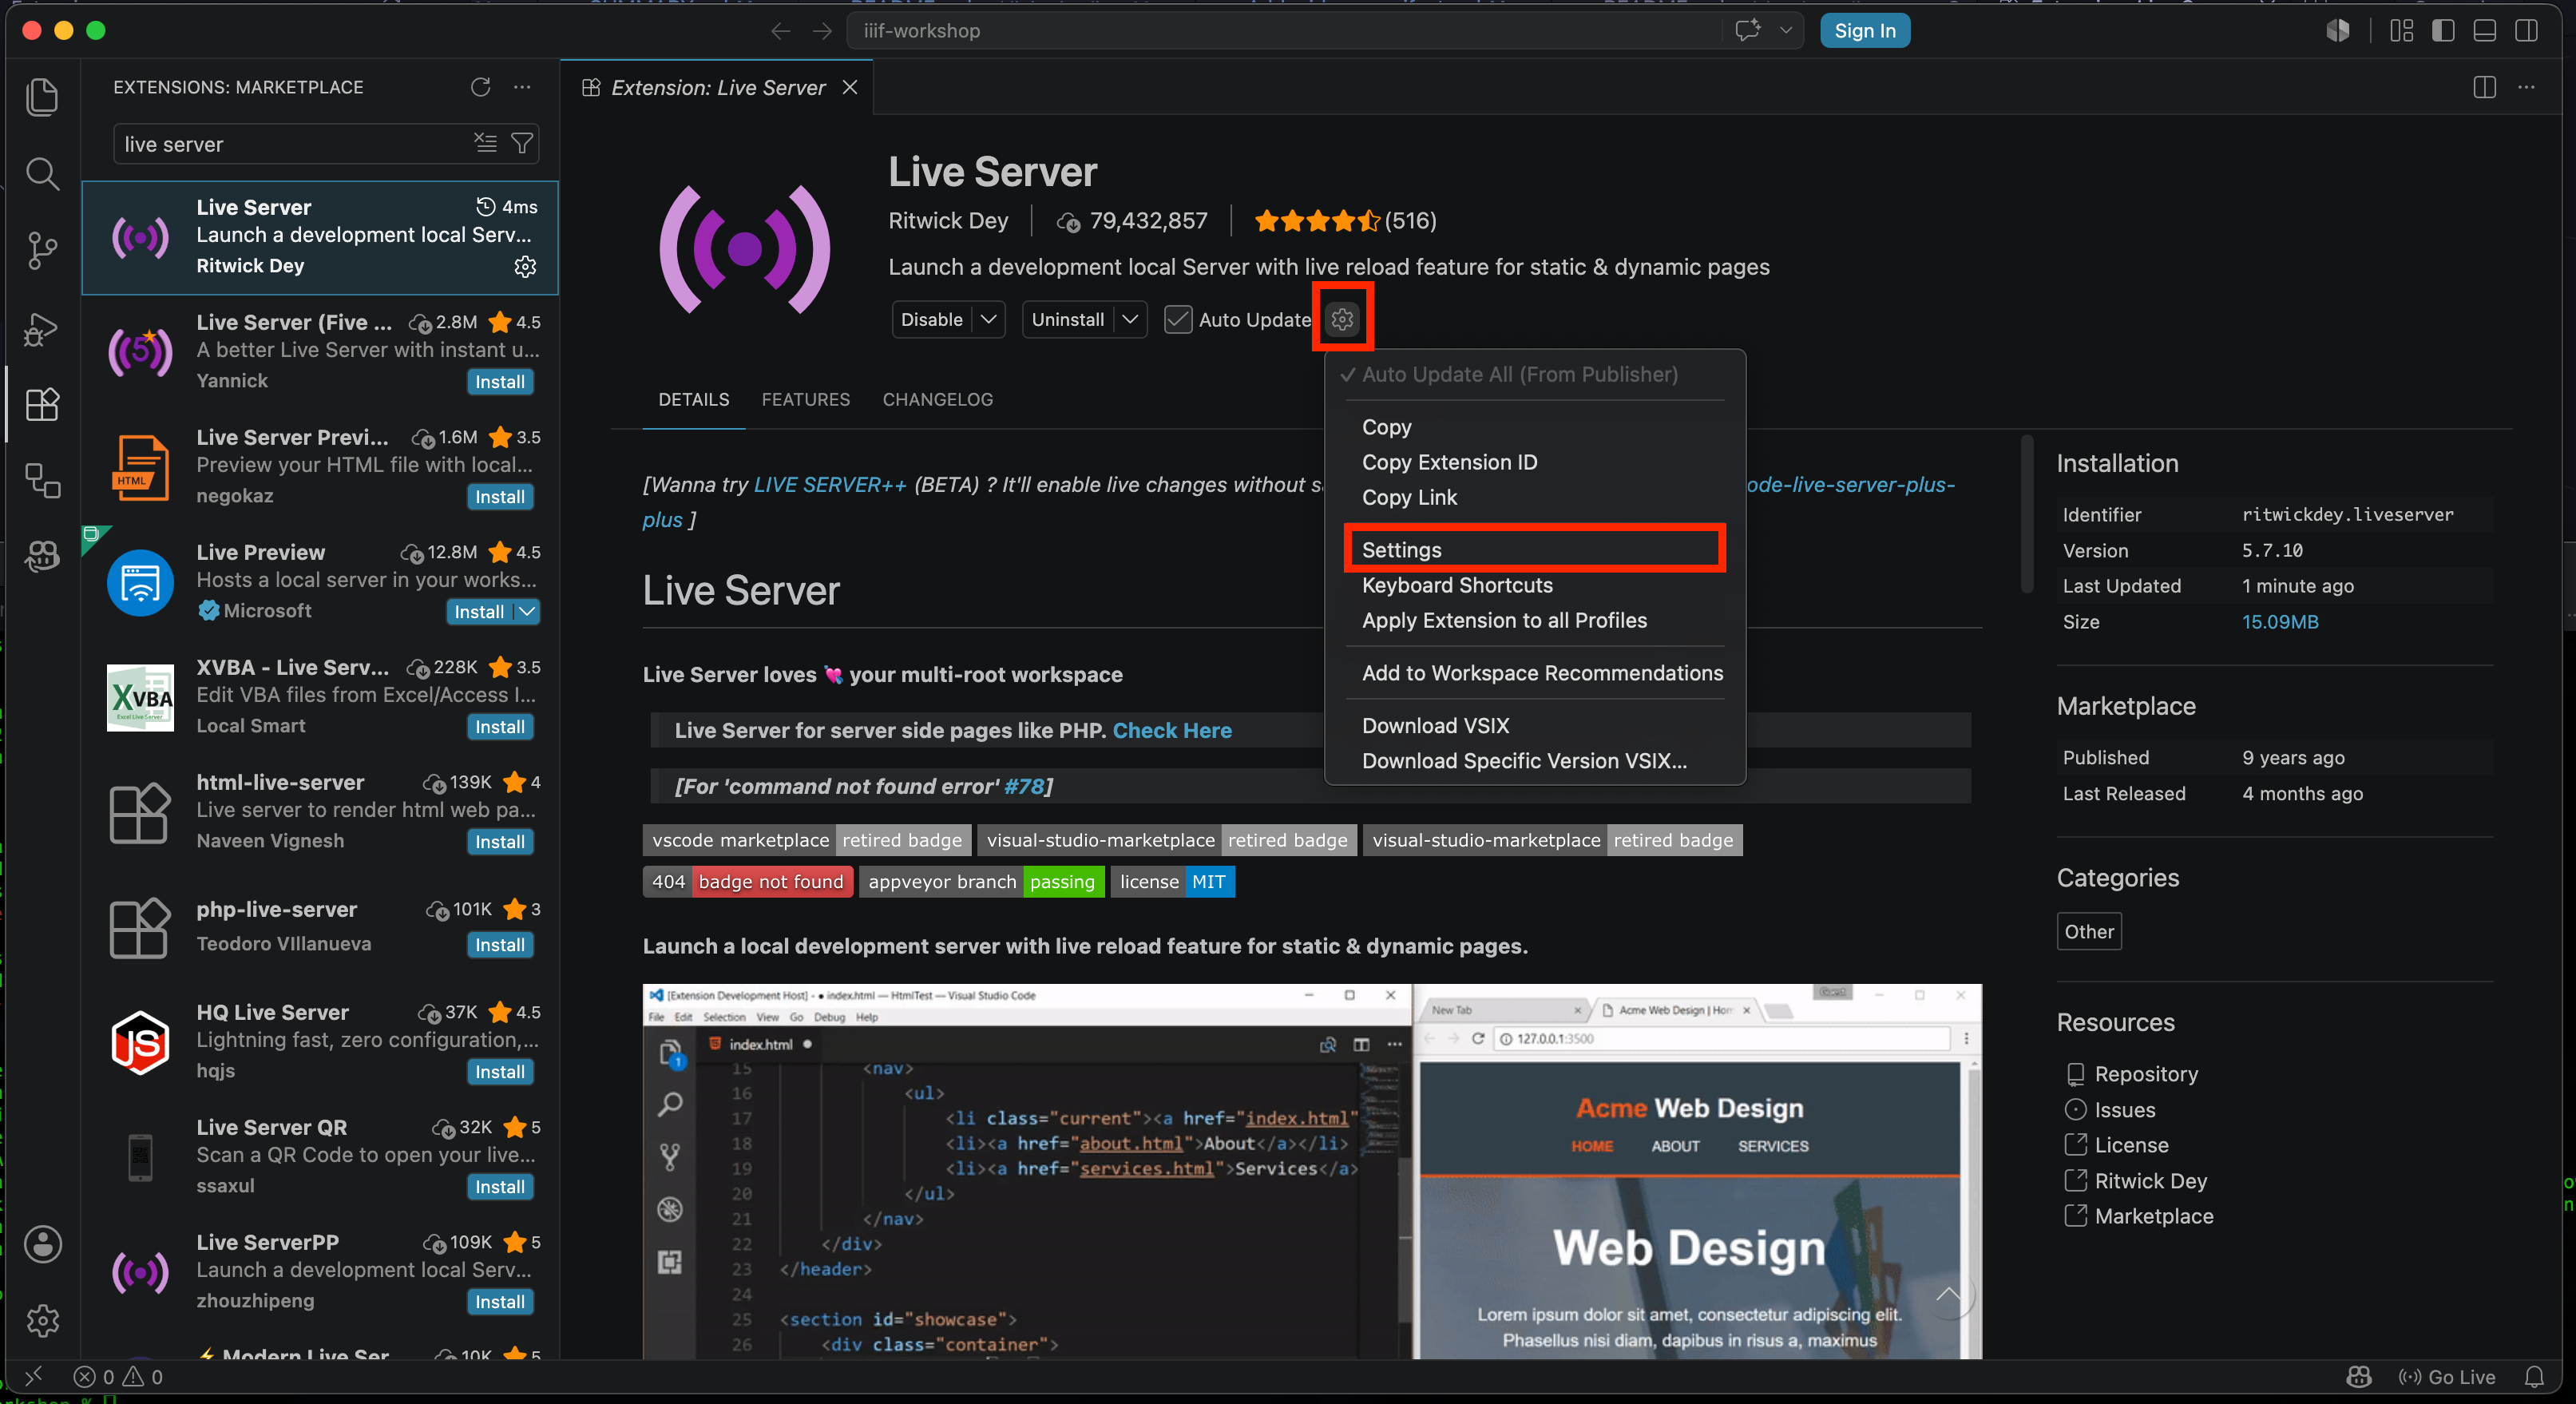The width and height of the screenshot is (2576, 1404).
Task: Go forward with the navigation arrow
Action: pyautogui.click(x=822, y=31)
